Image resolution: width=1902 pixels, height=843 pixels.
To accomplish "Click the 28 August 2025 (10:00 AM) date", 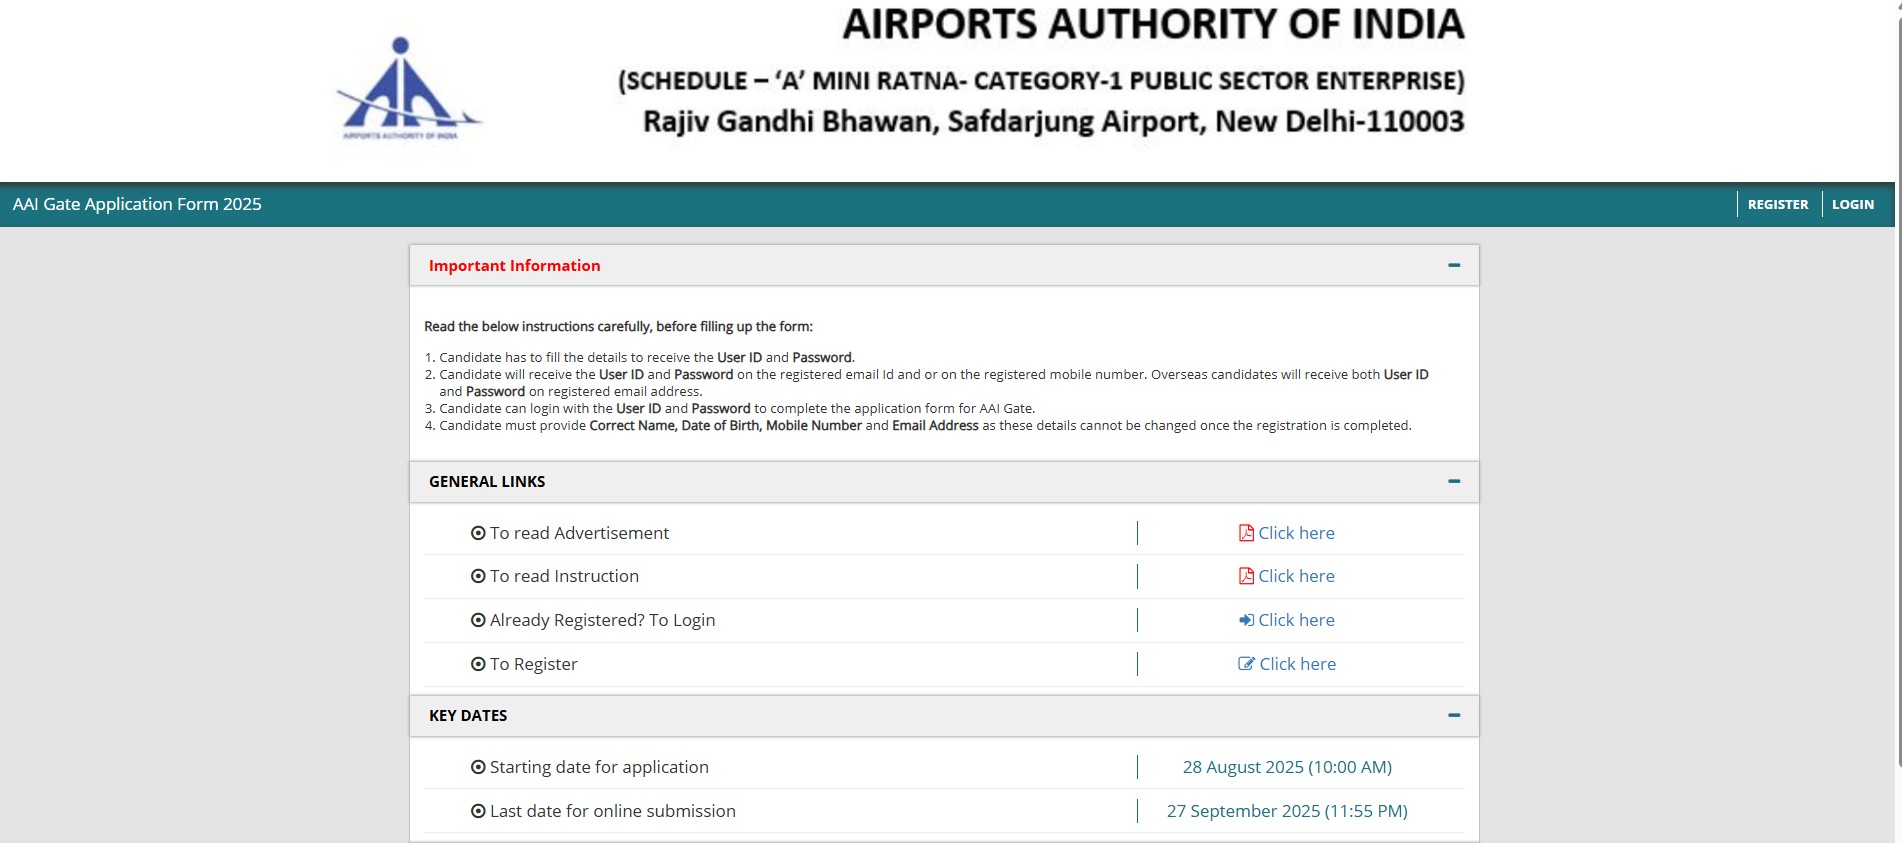I will (1287, 767).
